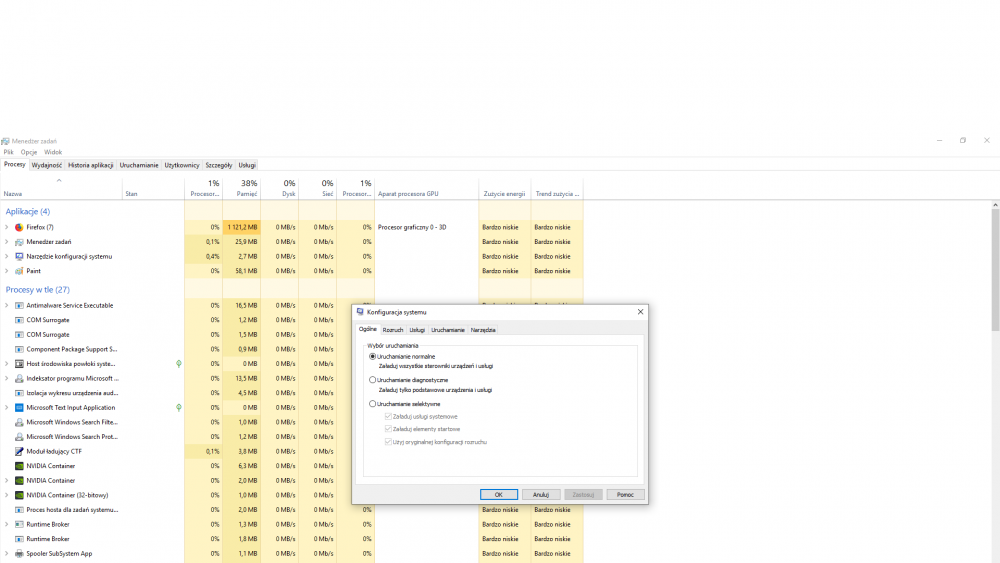This screenshot has height=563, width=1000.
Task: Select Uruchamianie selektywne radio button
Action: [372, 404]
